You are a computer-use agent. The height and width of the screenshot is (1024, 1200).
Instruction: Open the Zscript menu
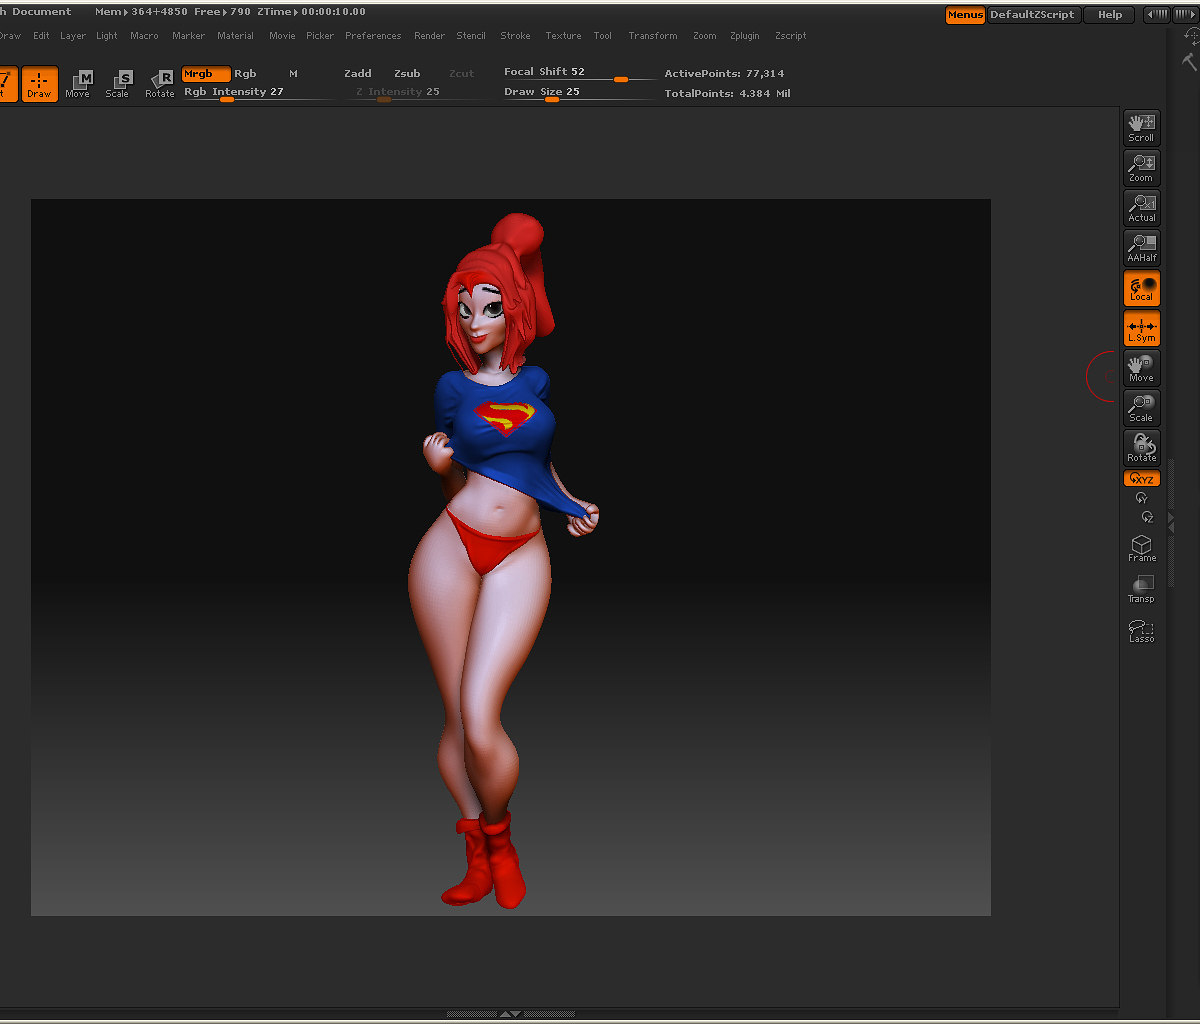pos(791,36)
